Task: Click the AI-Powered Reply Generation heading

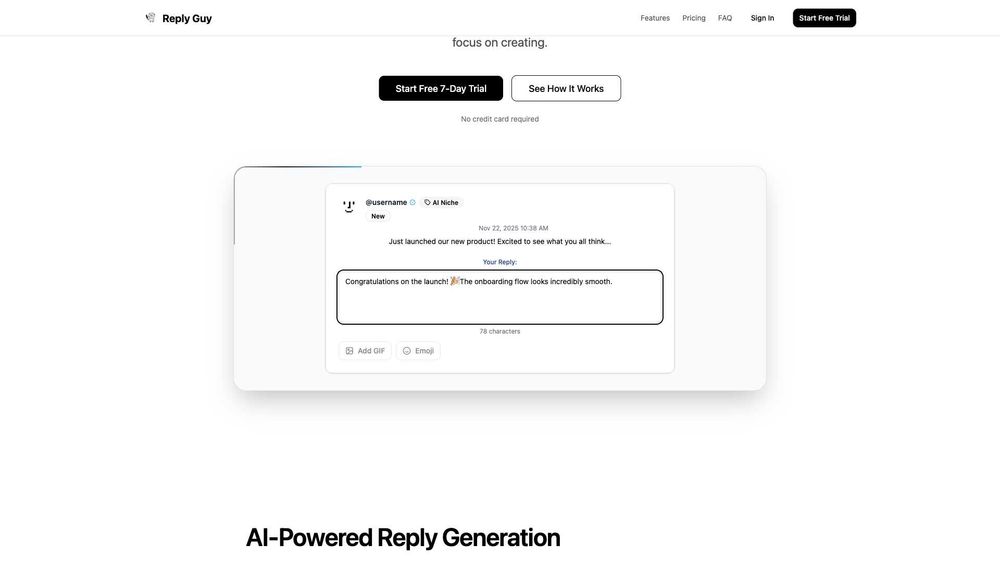Action: (403, 537)
